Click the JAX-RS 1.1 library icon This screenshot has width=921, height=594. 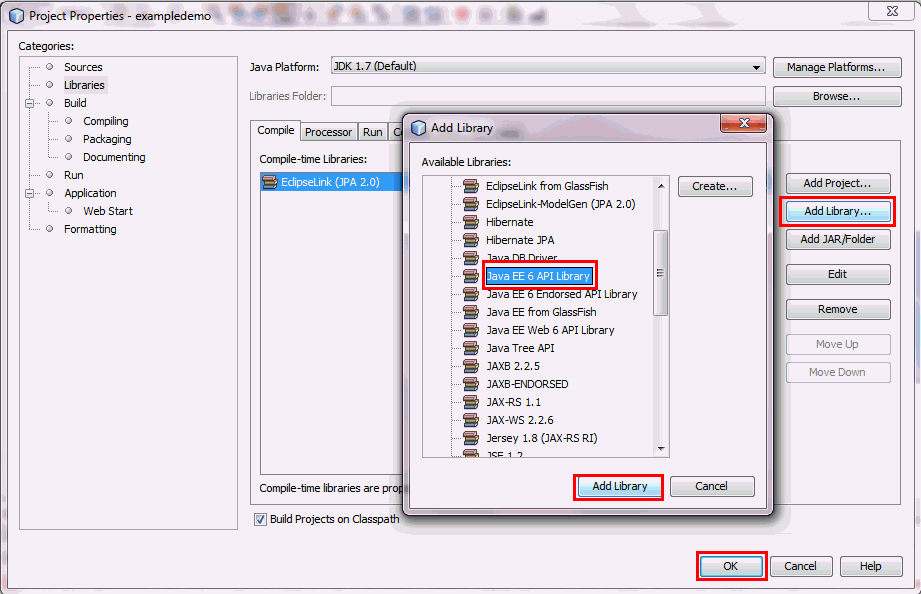click(470, 402)
